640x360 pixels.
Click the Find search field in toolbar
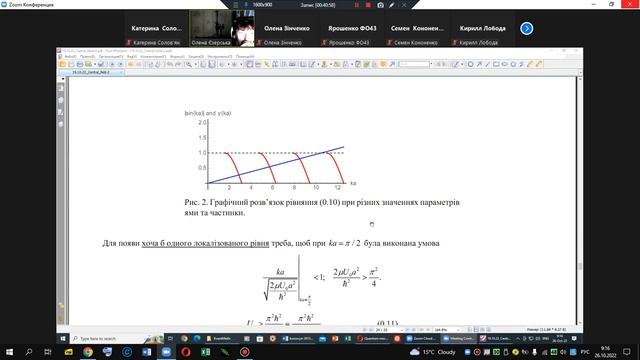click(413, 64)
